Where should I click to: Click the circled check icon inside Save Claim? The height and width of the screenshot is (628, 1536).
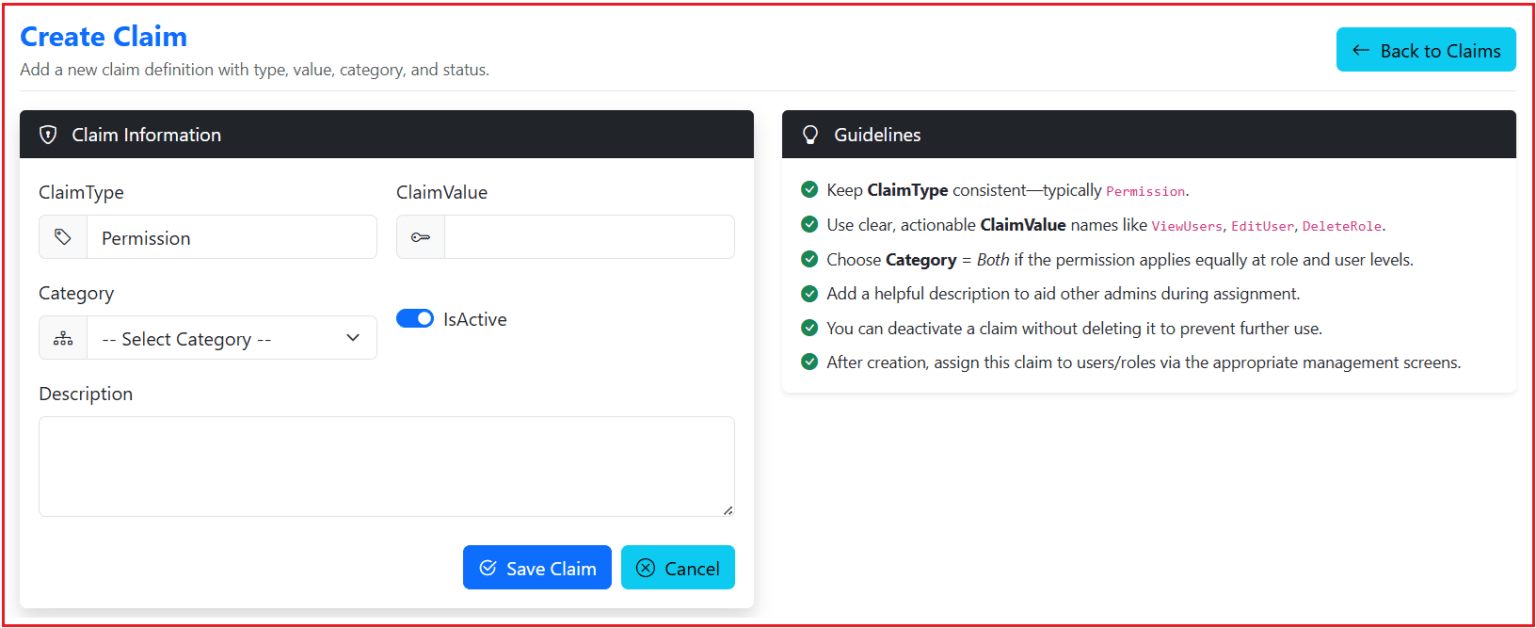point(487,567)
